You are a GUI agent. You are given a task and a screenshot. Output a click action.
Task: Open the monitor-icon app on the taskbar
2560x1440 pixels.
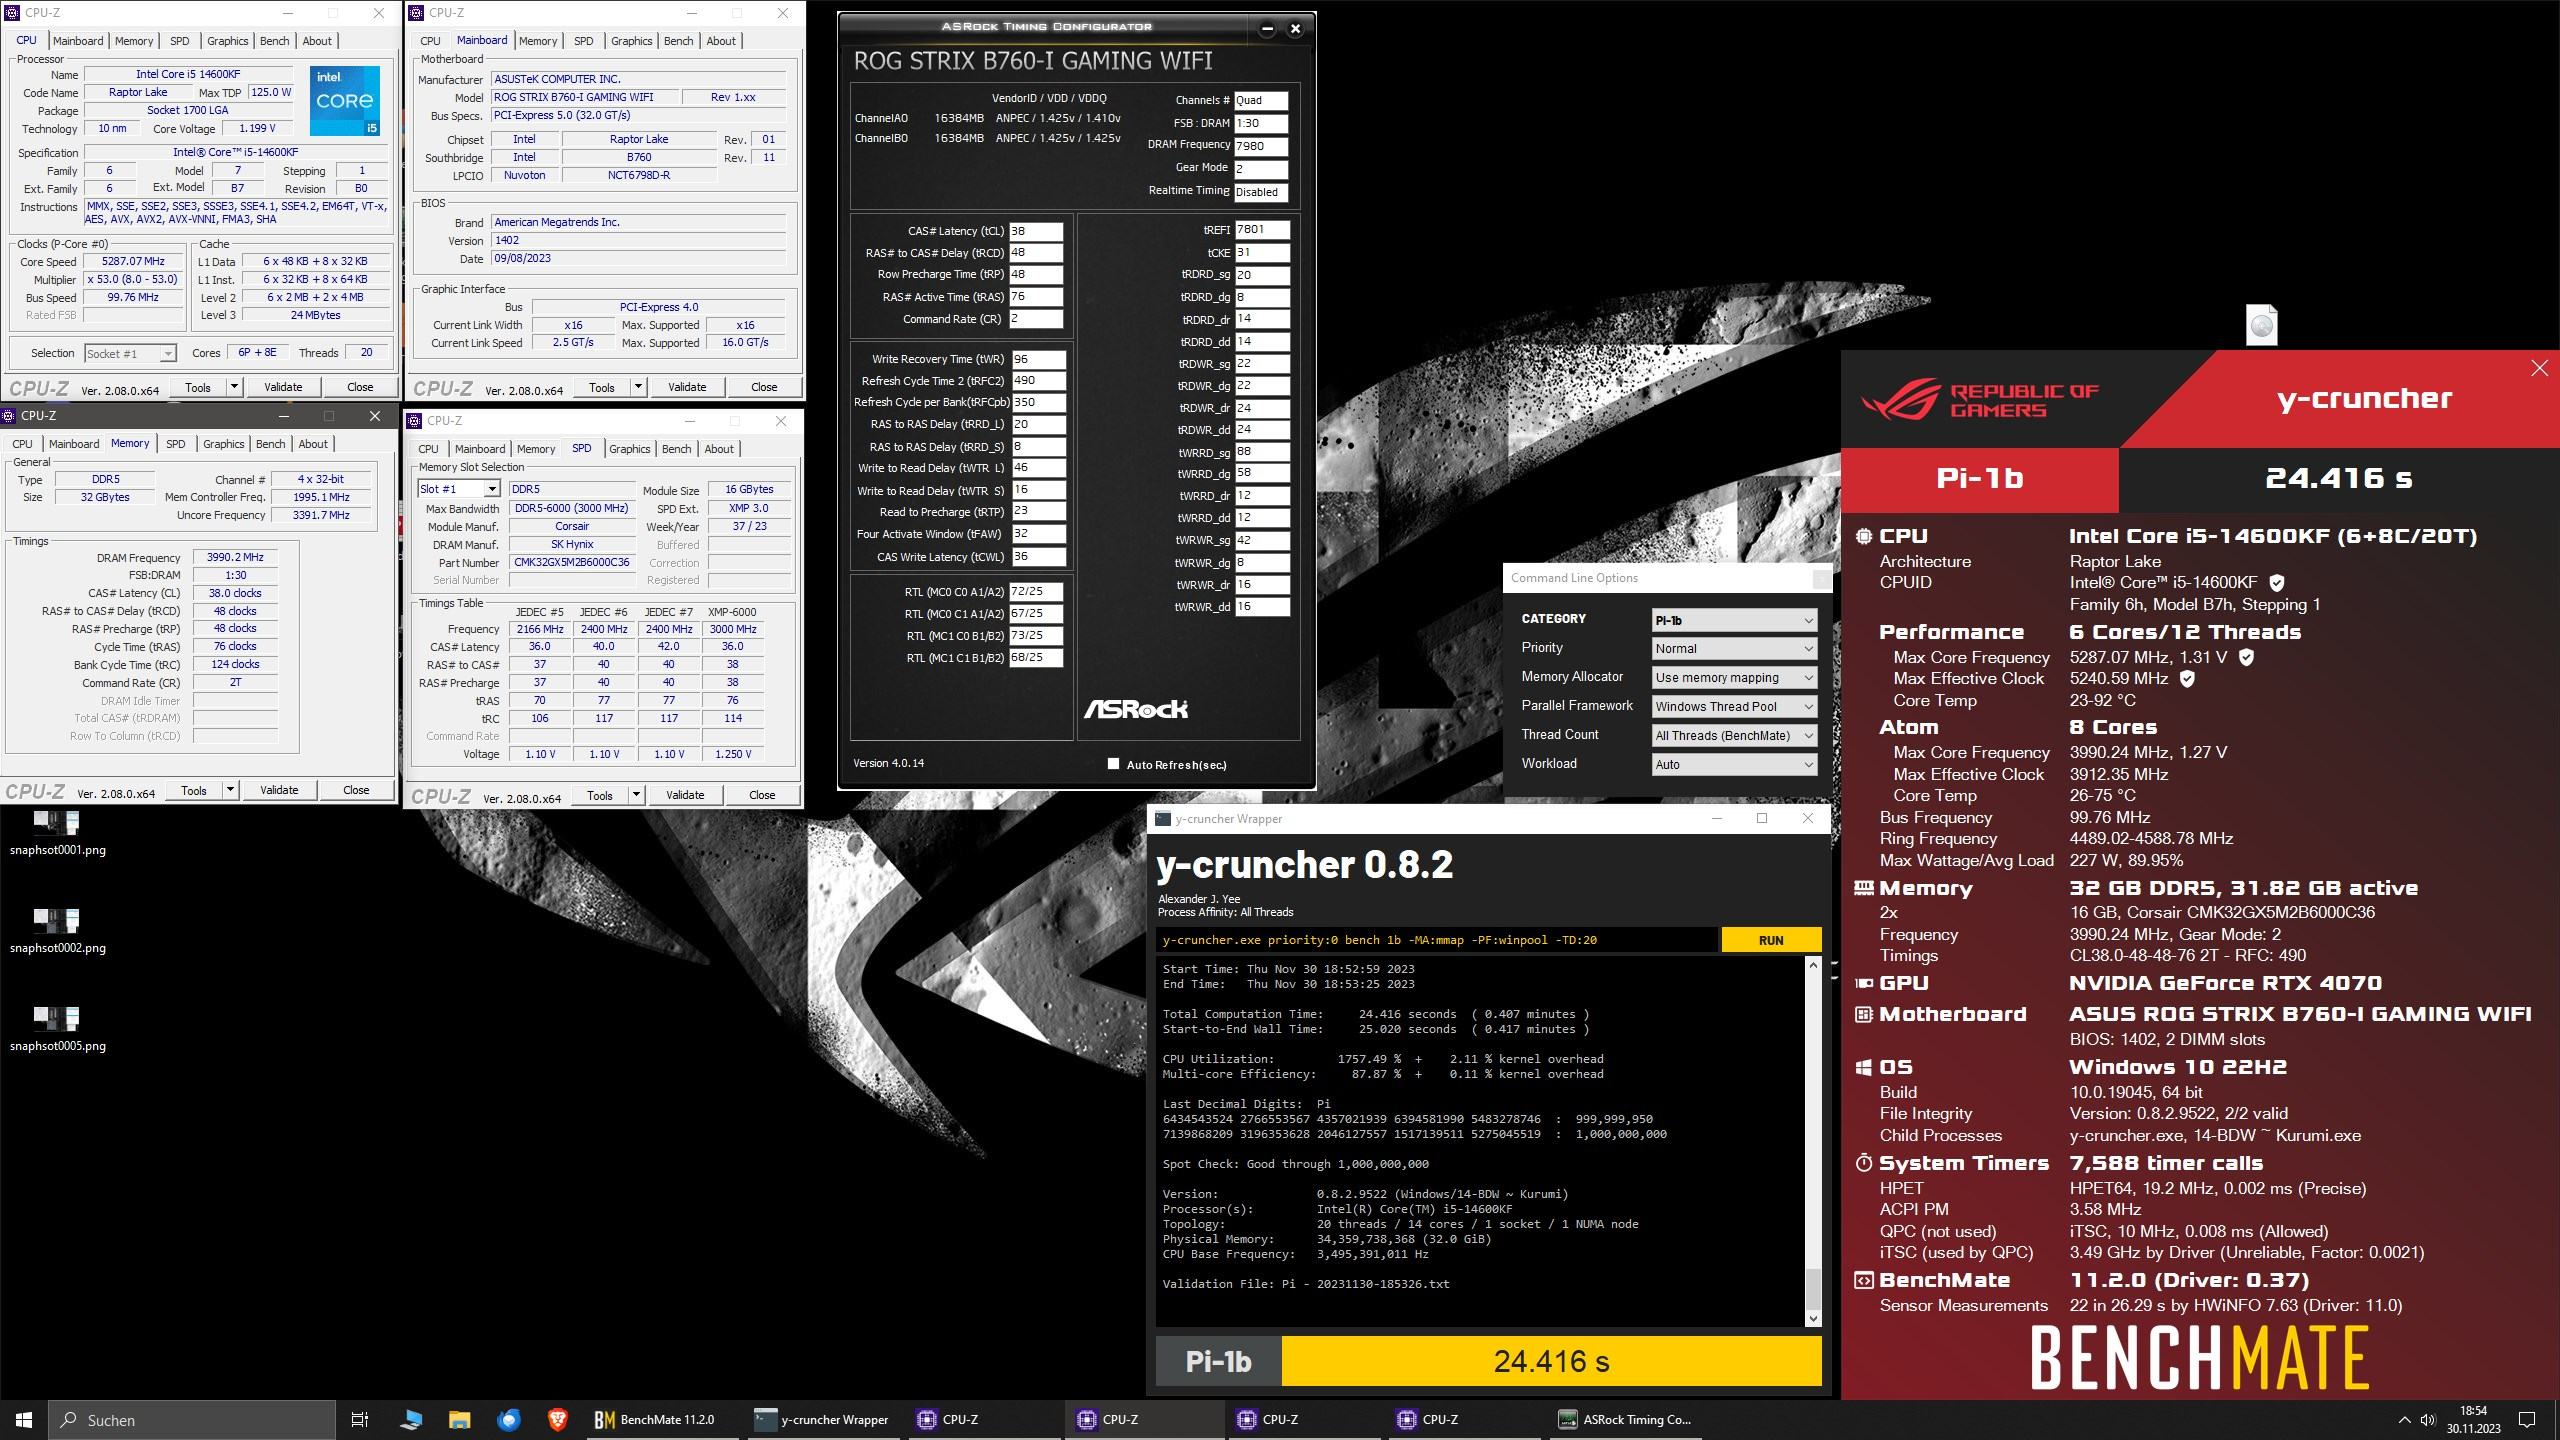tap(410, 1419)
